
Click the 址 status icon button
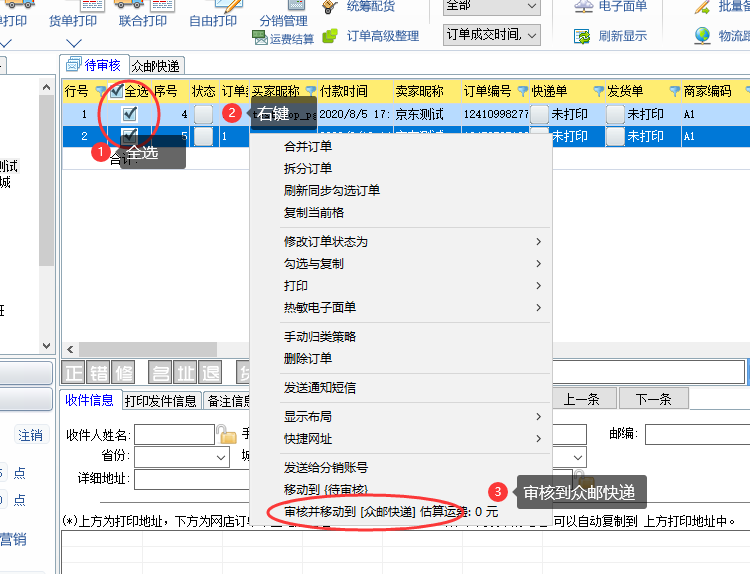186,373
